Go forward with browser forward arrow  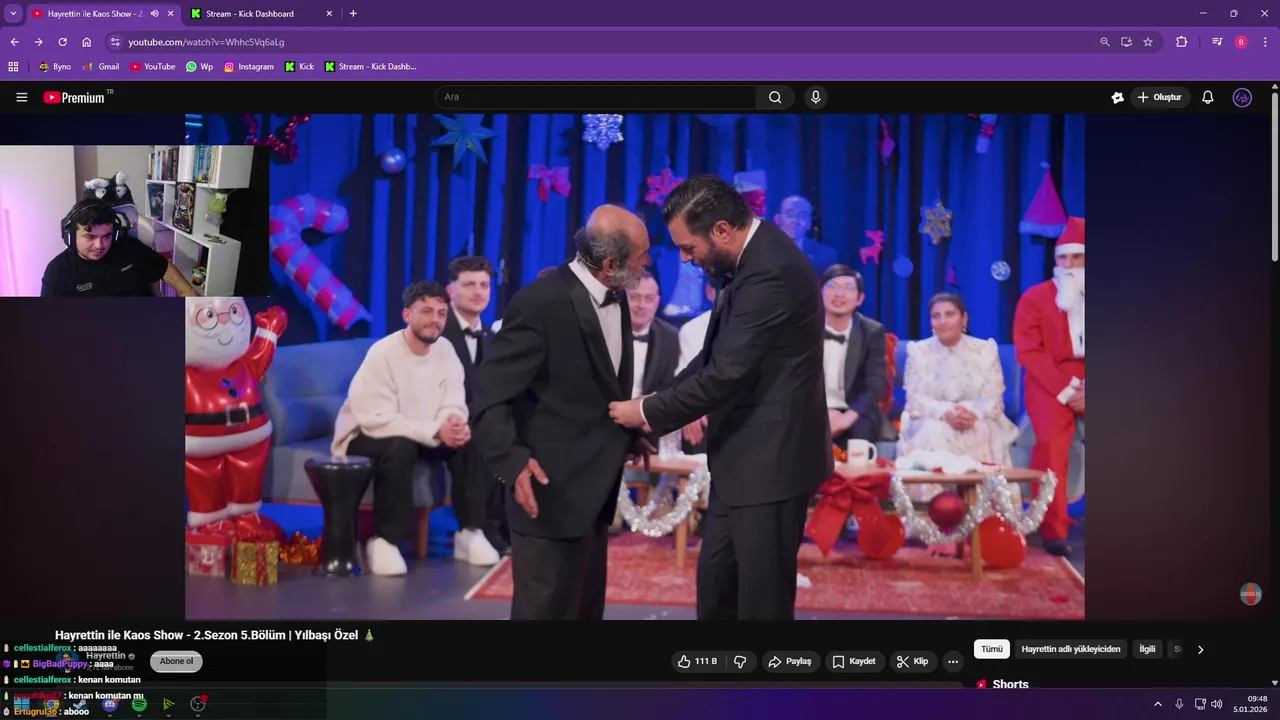(38, 42)
